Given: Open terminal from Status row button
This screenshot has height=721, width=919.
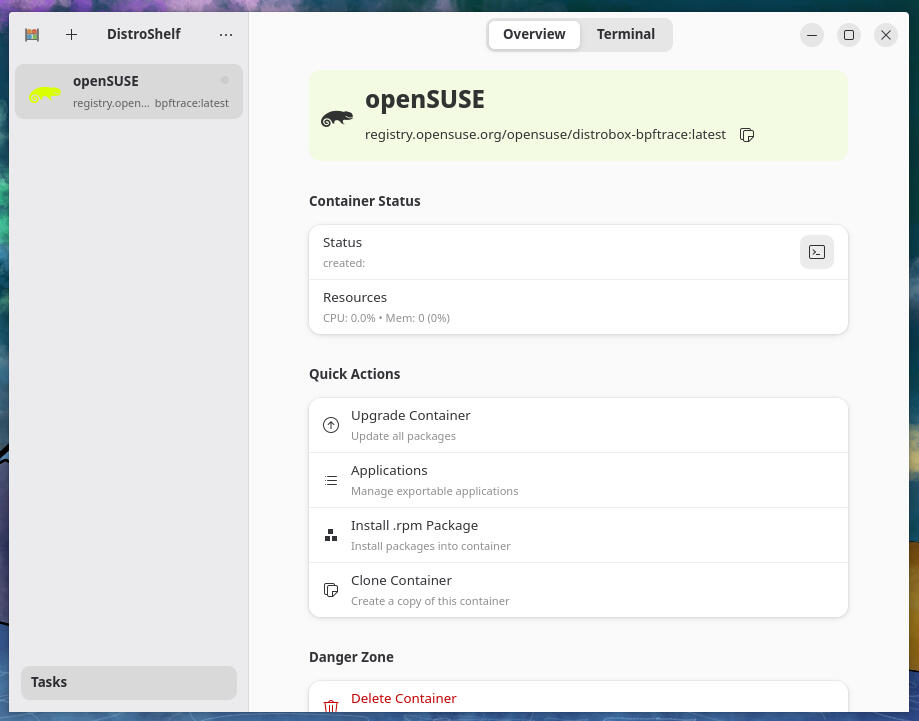Looking at the screenshot, I should coord(817,252).
